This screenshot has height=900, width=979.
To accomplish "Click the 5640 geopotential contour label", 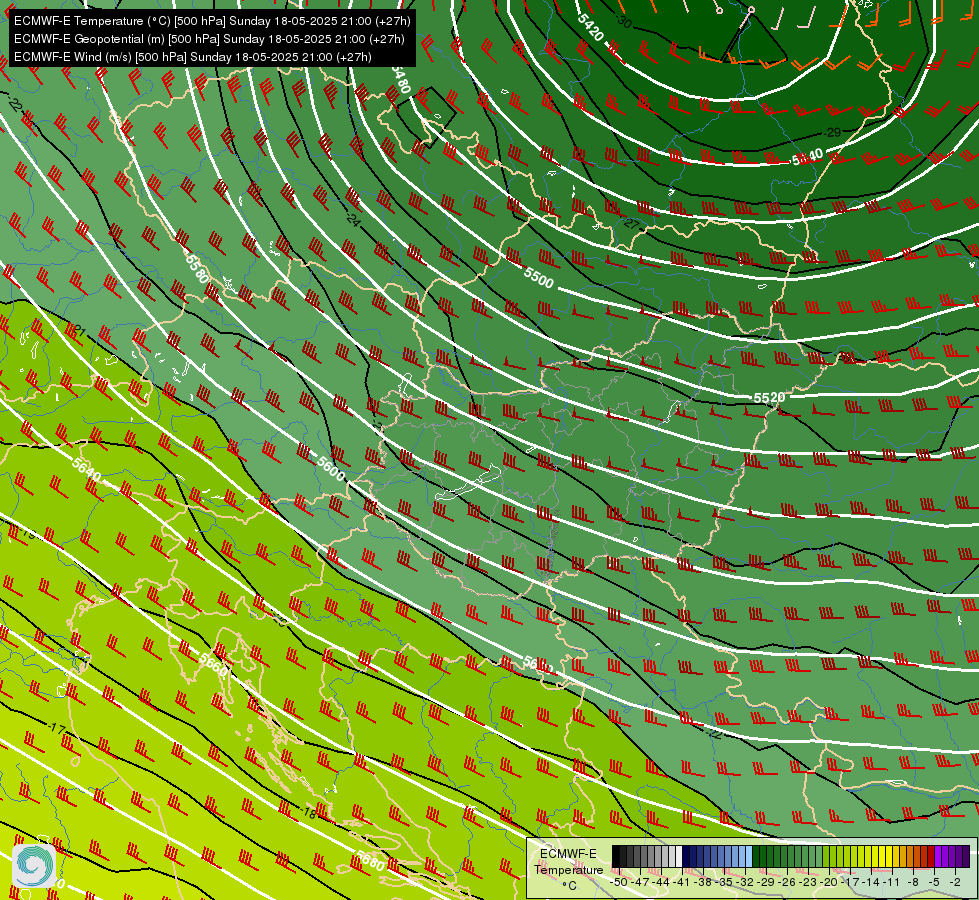I will point(86,470).
